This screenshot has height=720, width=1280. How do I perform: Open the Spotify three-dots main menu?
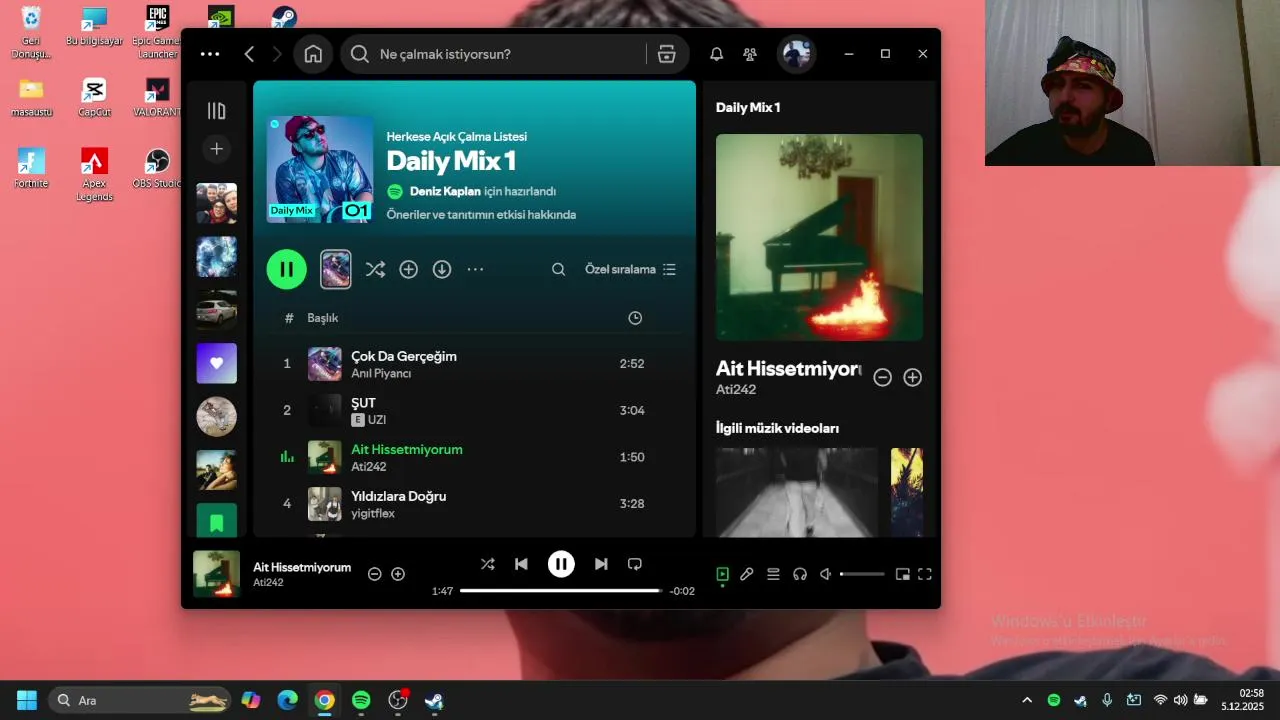click(209, 54)
